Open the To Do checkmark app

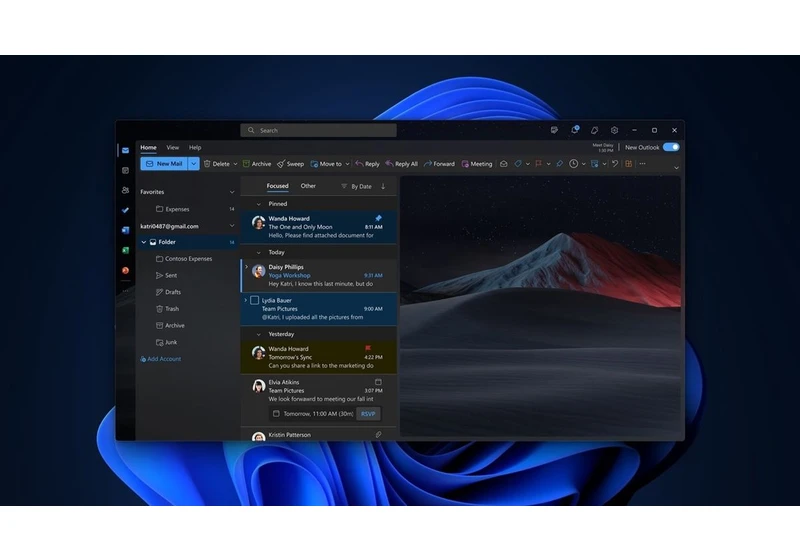[x=126, y=210]
